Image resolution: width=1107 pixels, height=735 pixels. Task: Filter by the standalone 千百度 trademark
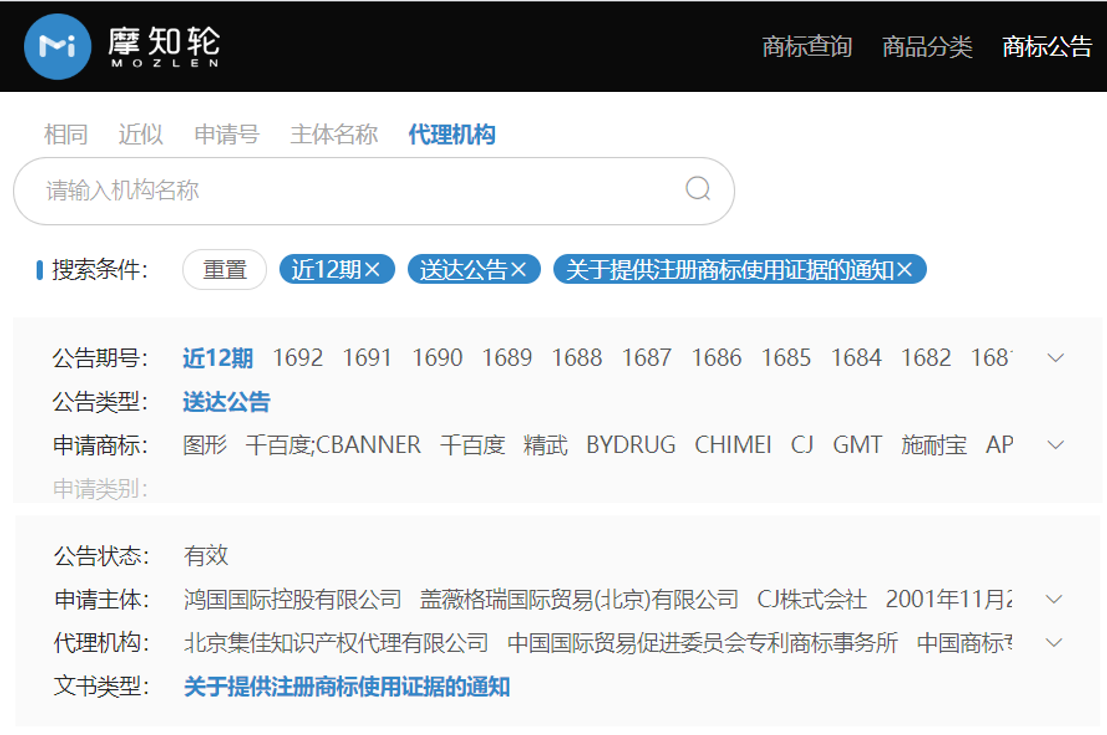(x=472, y=445)
